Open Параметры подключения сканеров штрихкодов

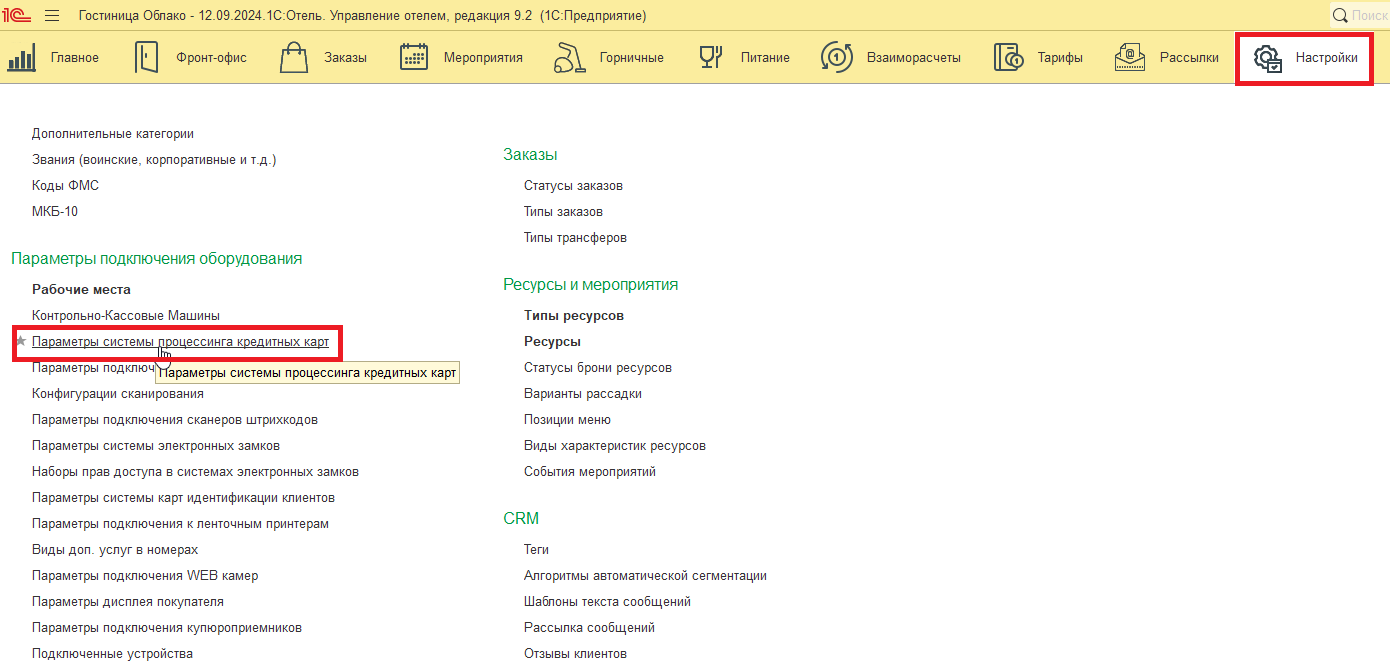click(175, 419)
